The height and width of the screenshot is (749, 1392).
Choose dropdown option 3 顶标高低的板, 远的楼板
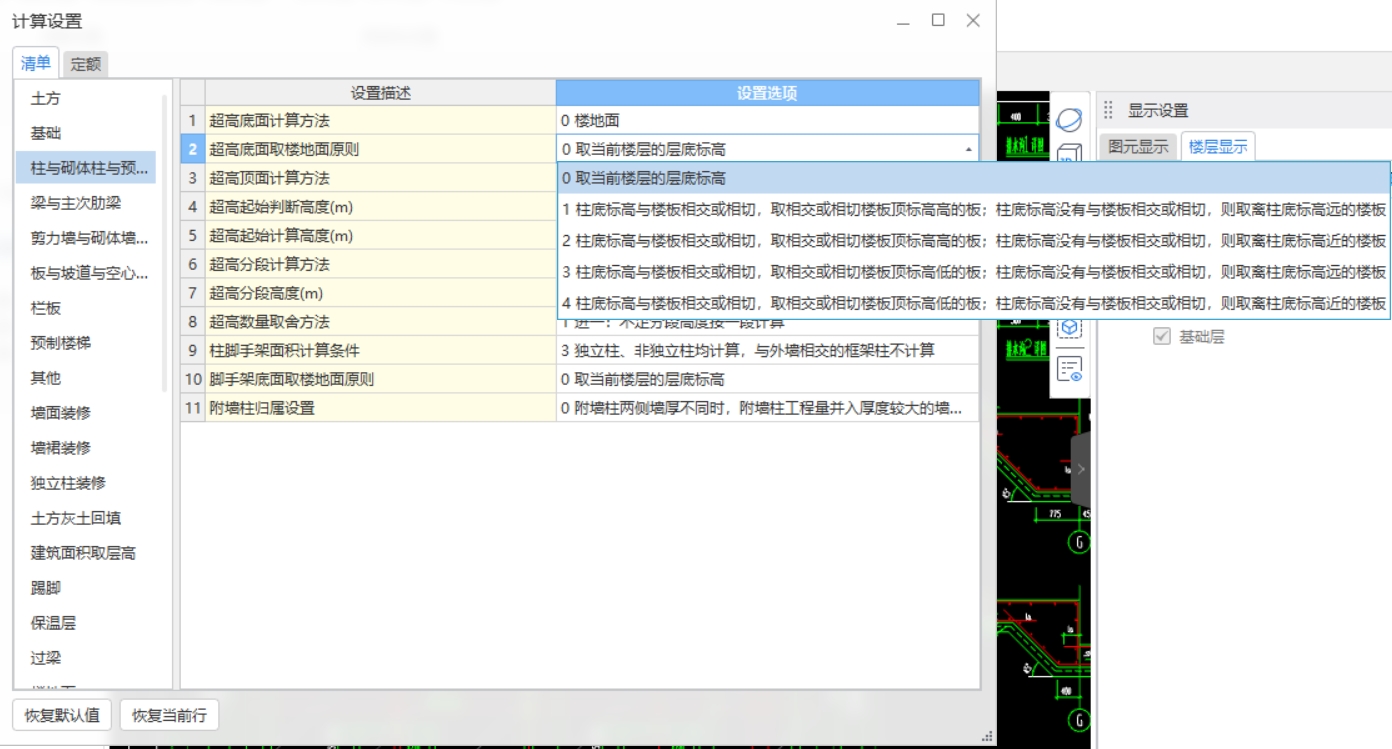coord(973,271)
